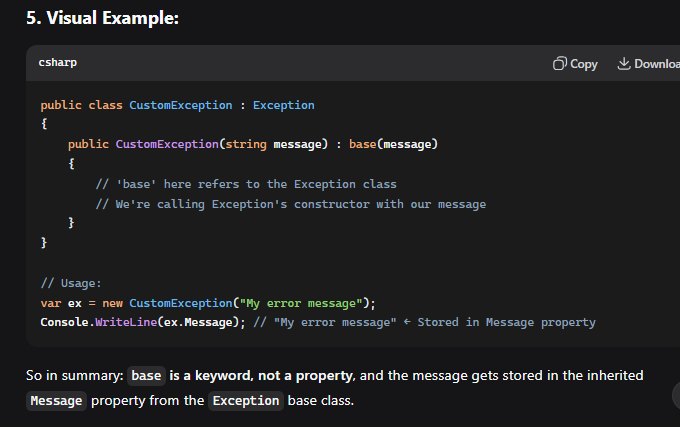This screenshot has height=427, width=680.
Task: Click the inline 'Message' code tag
Action: point(56,401)
